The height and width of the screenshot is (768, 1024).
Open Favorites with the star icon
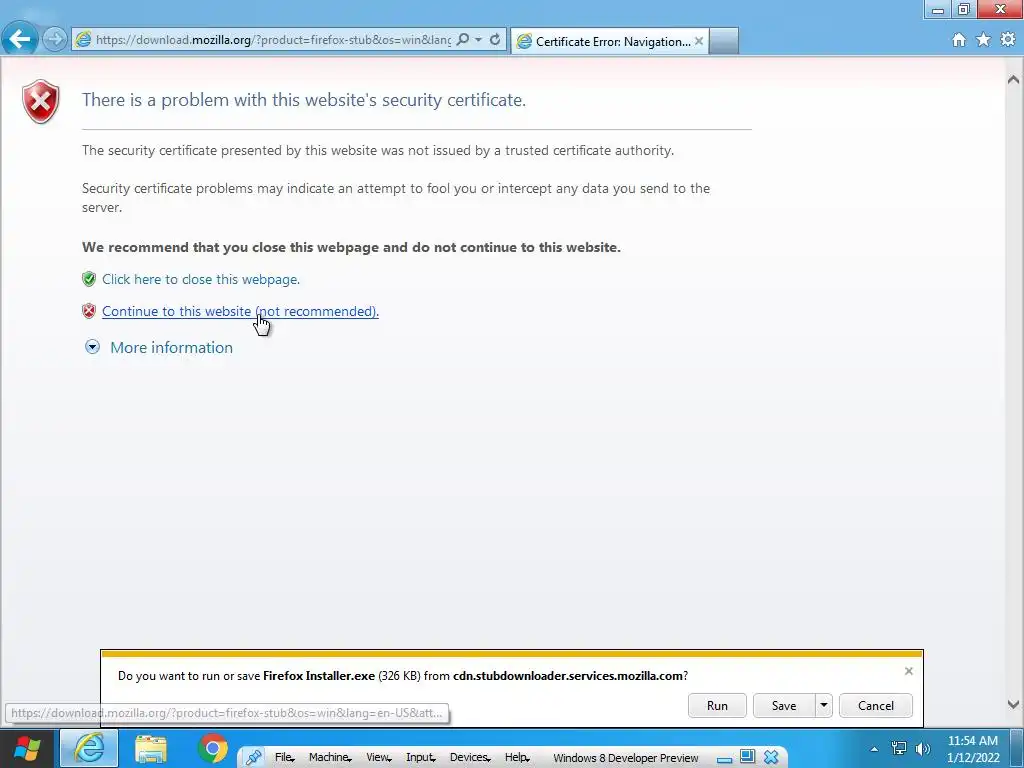[x=983, y=40]
